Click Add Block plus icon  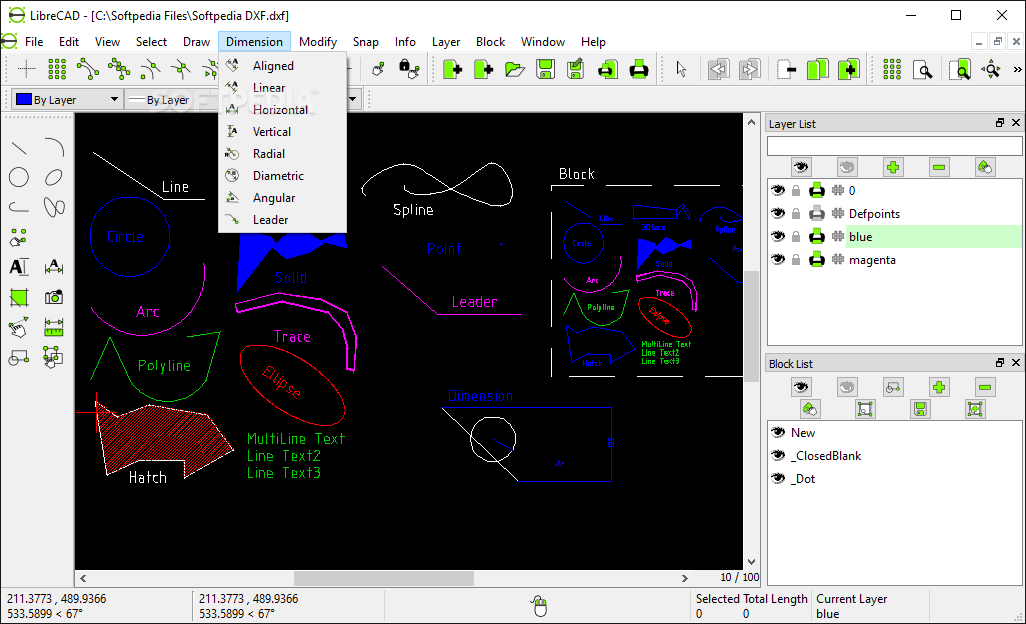point(939,387)
